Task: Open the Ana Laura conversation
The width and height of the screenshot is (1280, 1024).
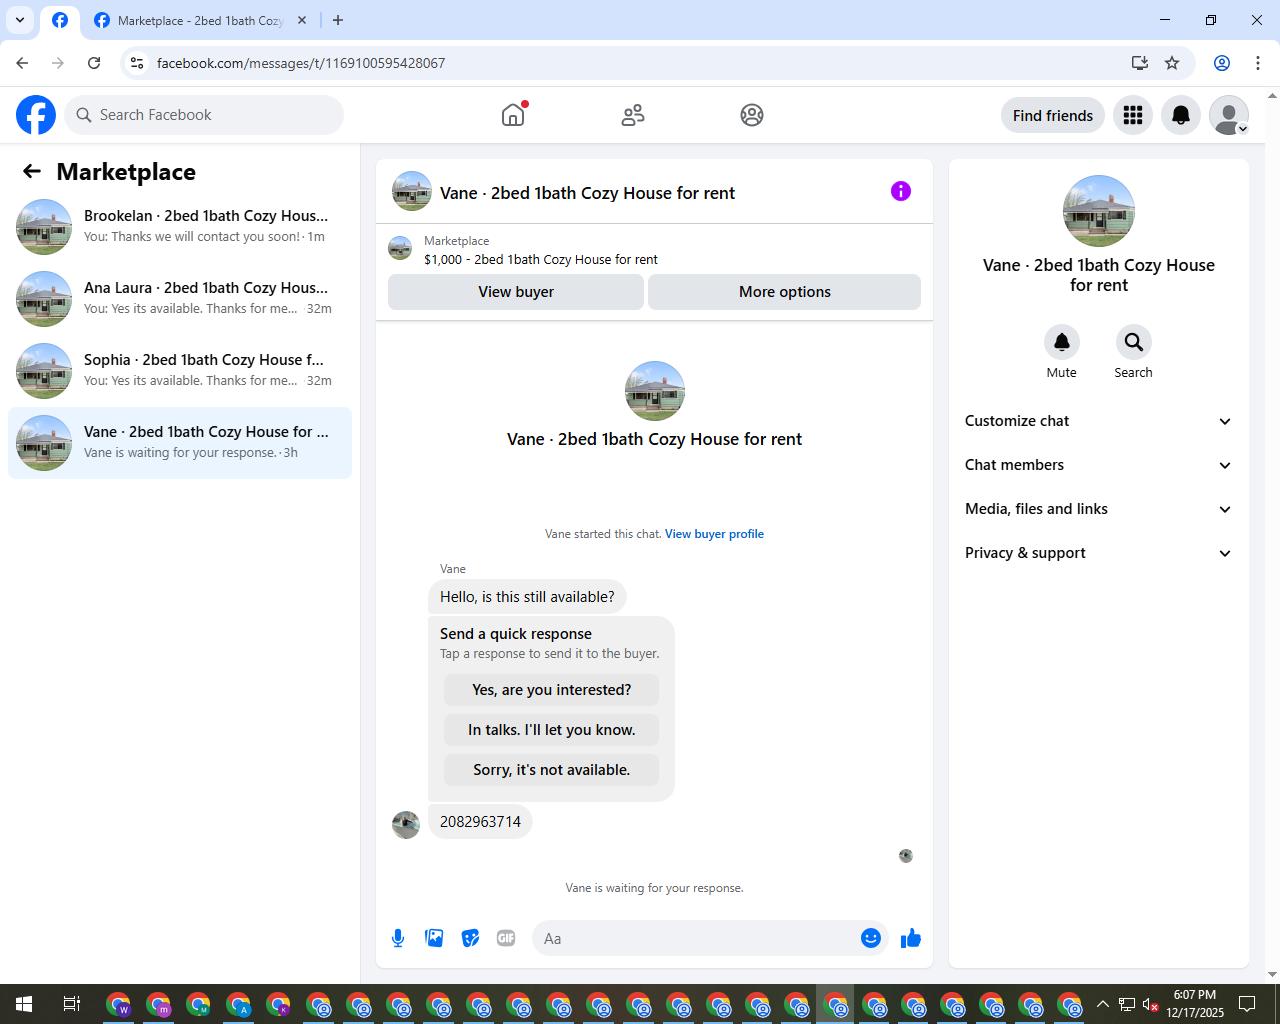Action: pos(180,299)
